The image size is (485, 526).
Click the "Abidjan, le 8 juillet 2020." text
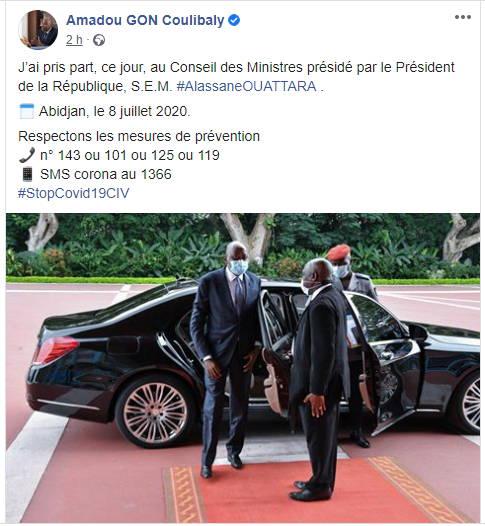(x=114, y=111)
